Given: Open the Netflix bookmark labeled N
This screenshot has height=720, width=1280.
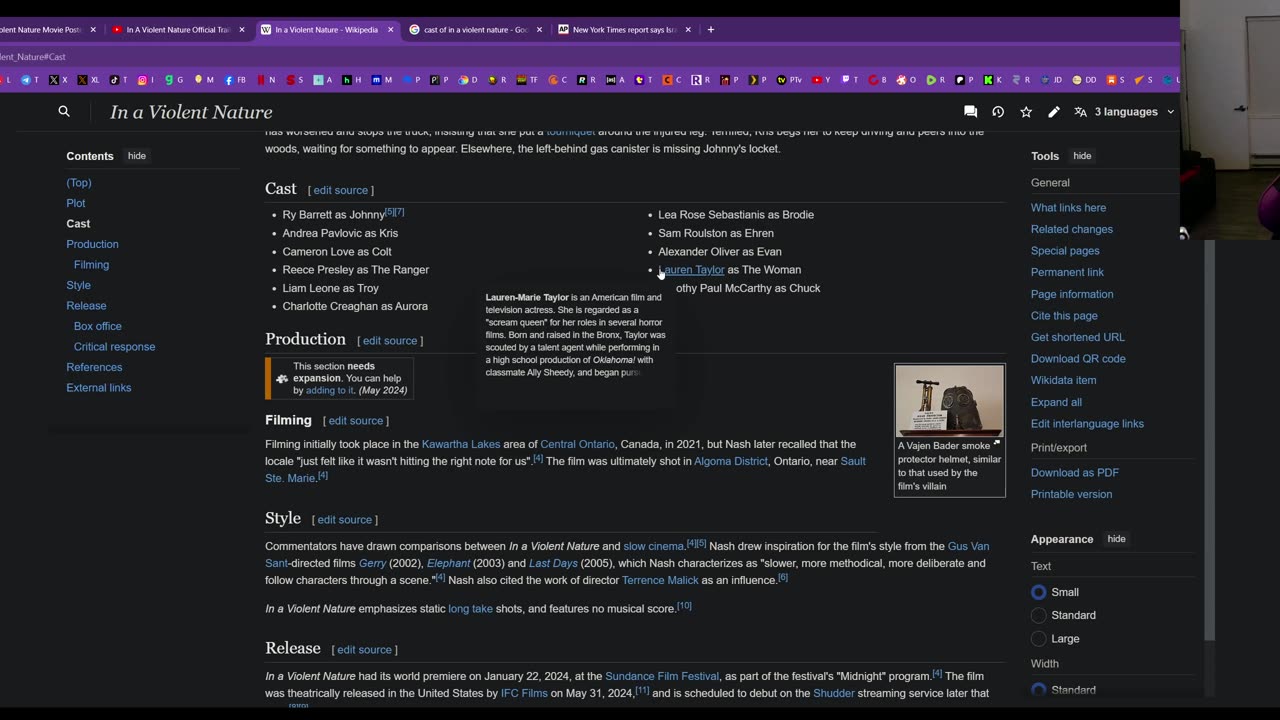Looking at the screenshot, I should pos(266,80).
